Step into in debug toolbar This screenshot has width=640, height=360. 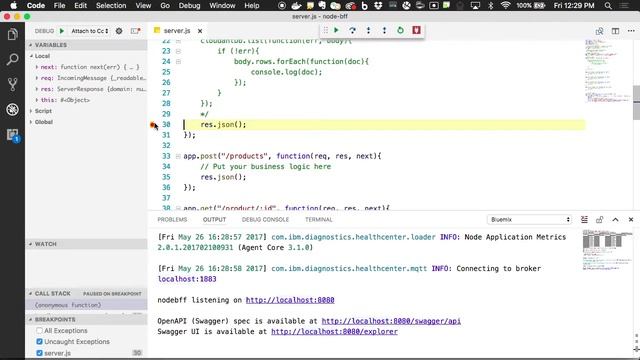(x=368, y=30)
